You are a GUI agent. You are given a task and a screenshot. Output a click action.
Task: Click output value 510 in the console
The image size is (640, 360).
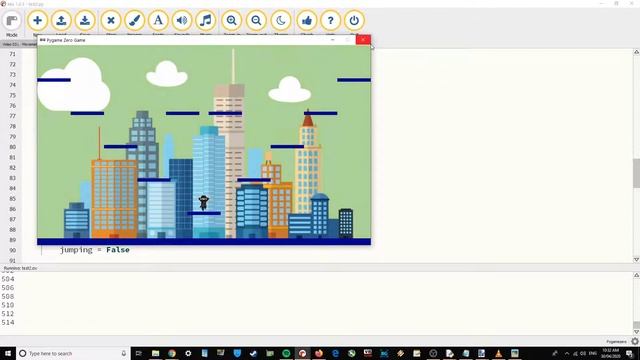[8, 305]
